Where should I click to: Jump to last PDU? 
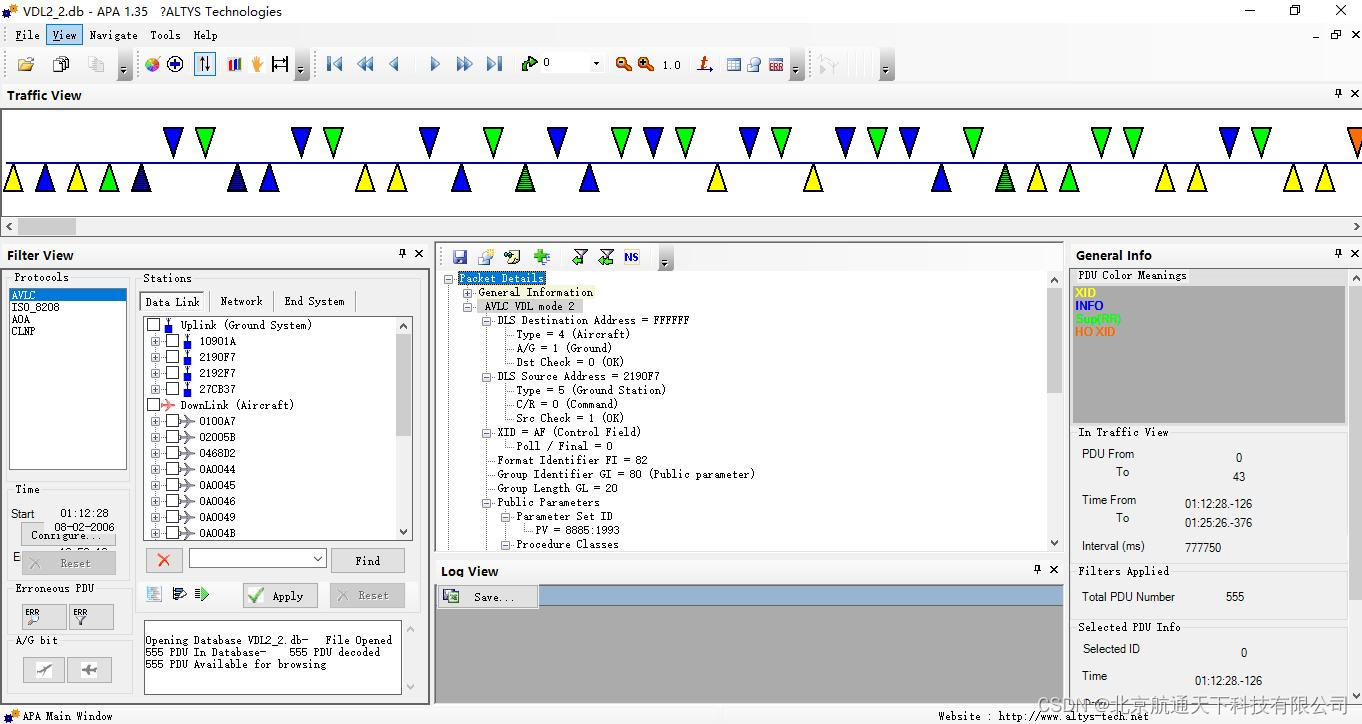click(494, 64)
